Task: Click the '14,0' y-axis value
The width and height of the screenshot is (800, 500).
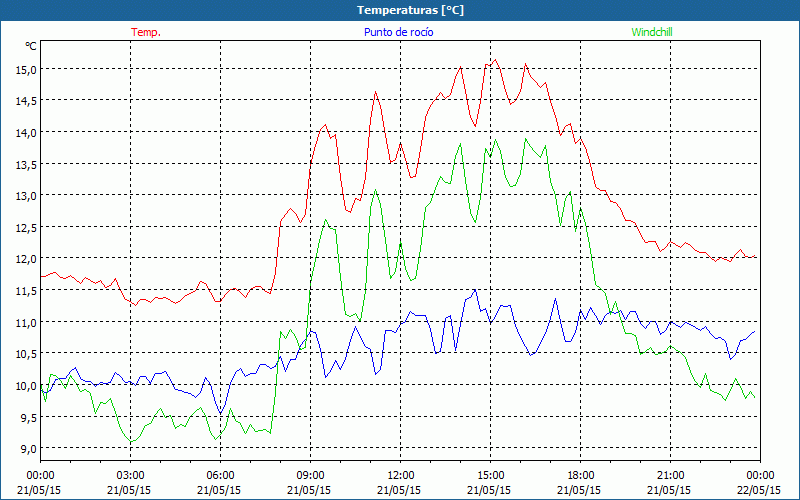Action: click(26, 133)
